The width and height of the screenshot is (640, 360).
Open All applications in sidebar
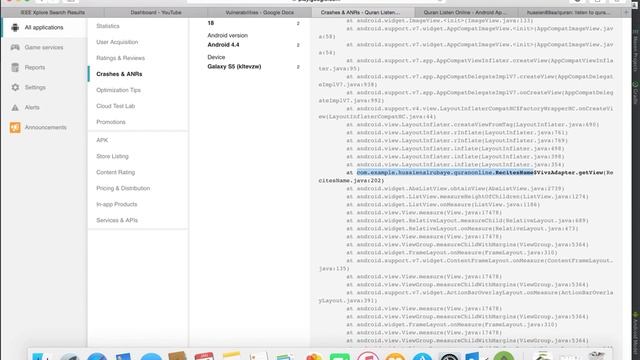click(44, 27)
